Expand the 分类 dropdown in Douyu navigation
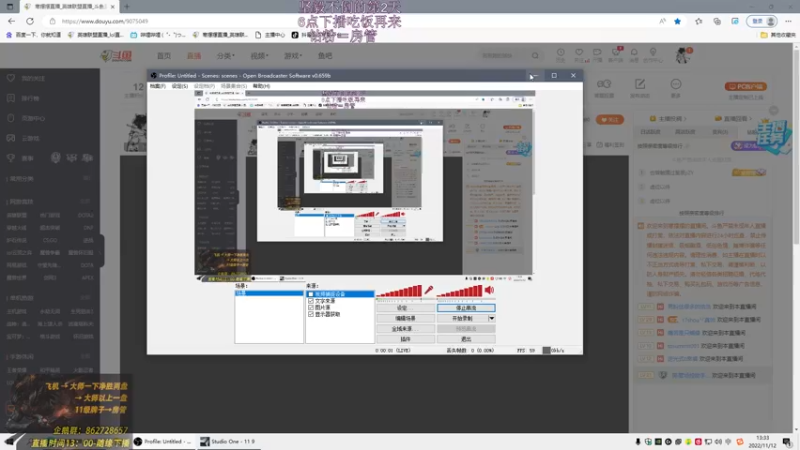This screenshot has width=800, height=450. click(x=226, y=56)
